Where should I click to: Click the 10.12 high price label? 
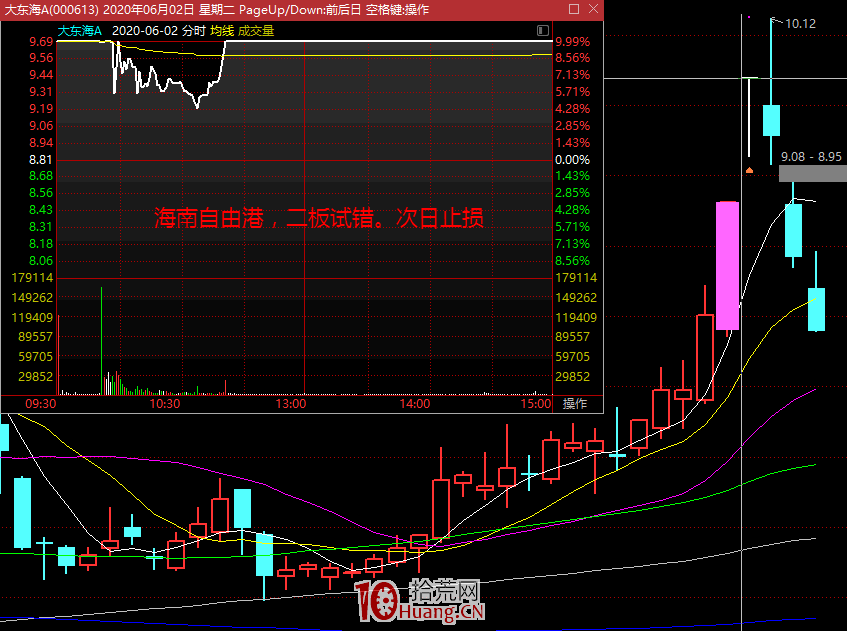tap(800, 24)
